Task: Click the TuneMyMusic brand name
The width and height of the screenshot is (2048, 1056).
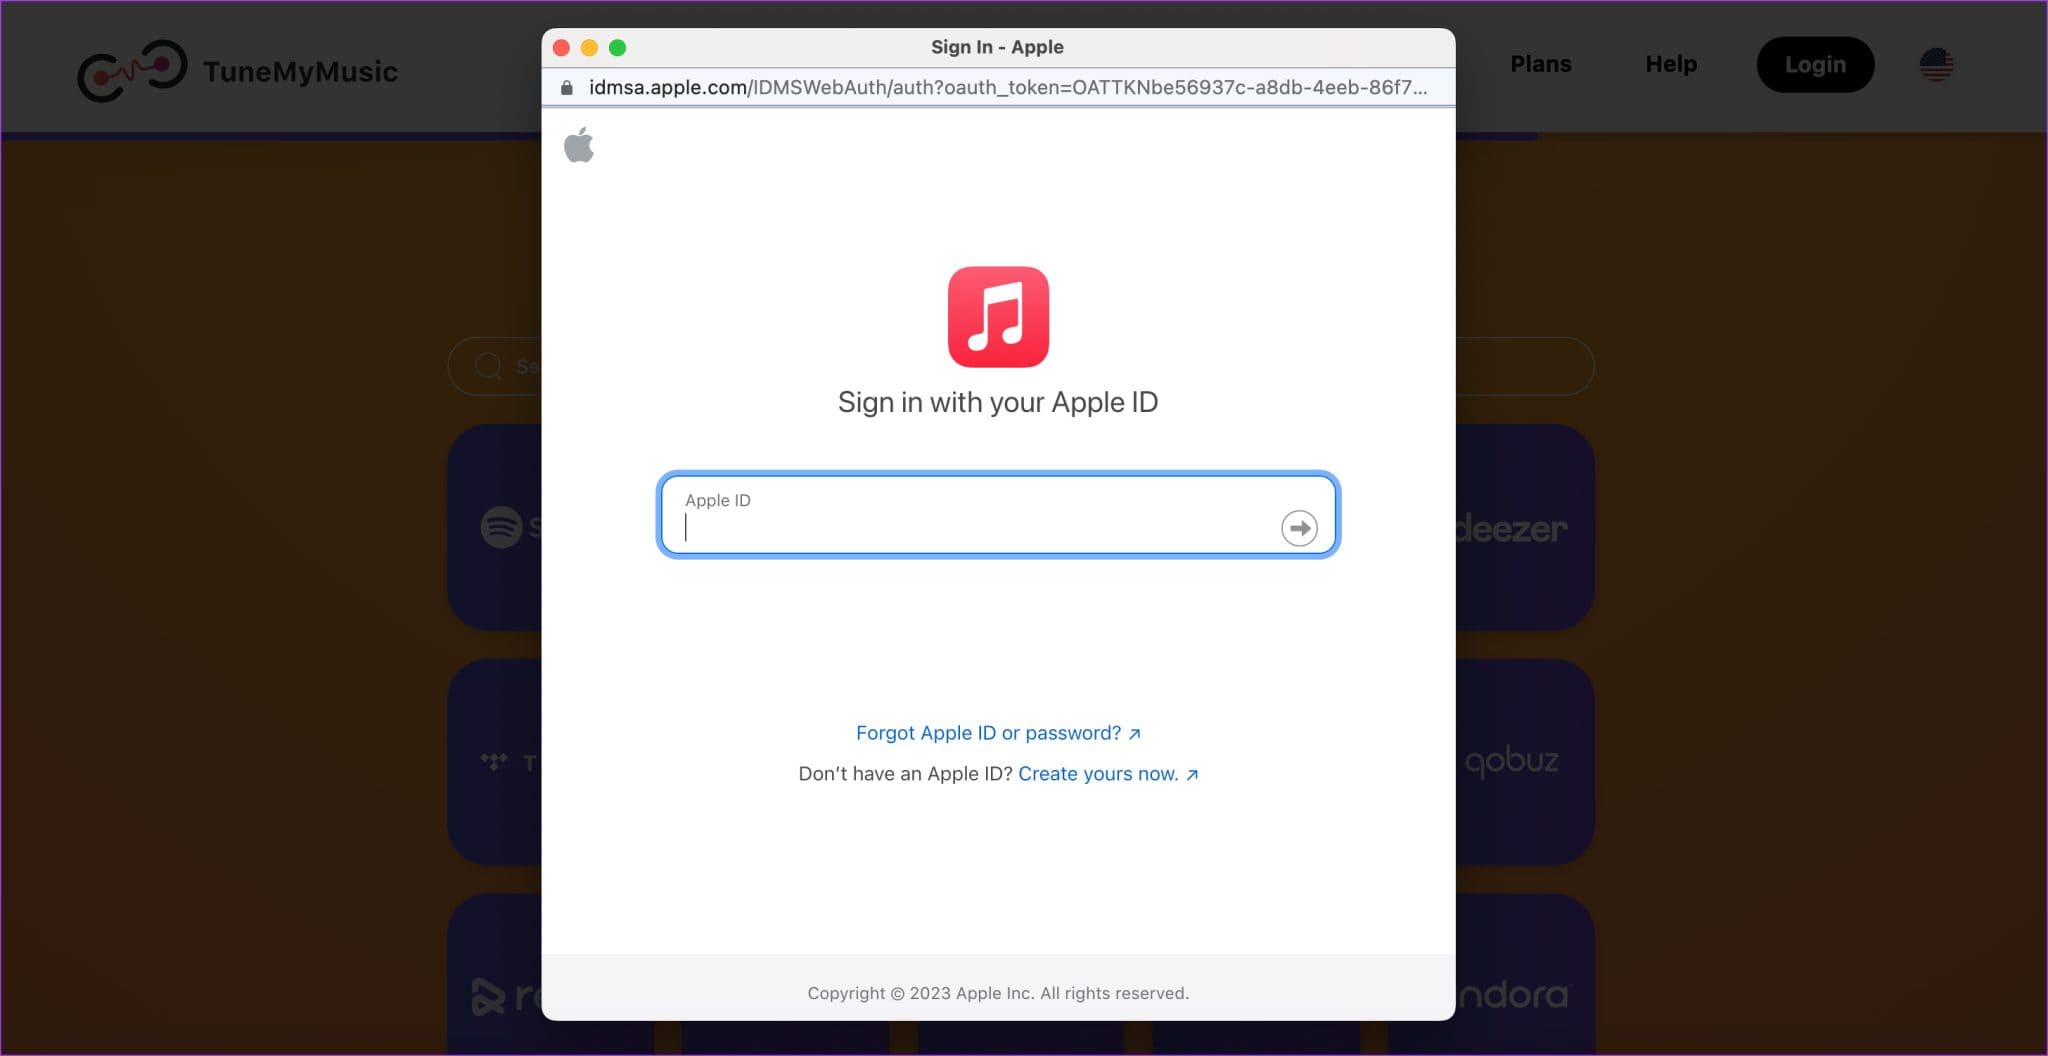Action: tap(300, 72)
